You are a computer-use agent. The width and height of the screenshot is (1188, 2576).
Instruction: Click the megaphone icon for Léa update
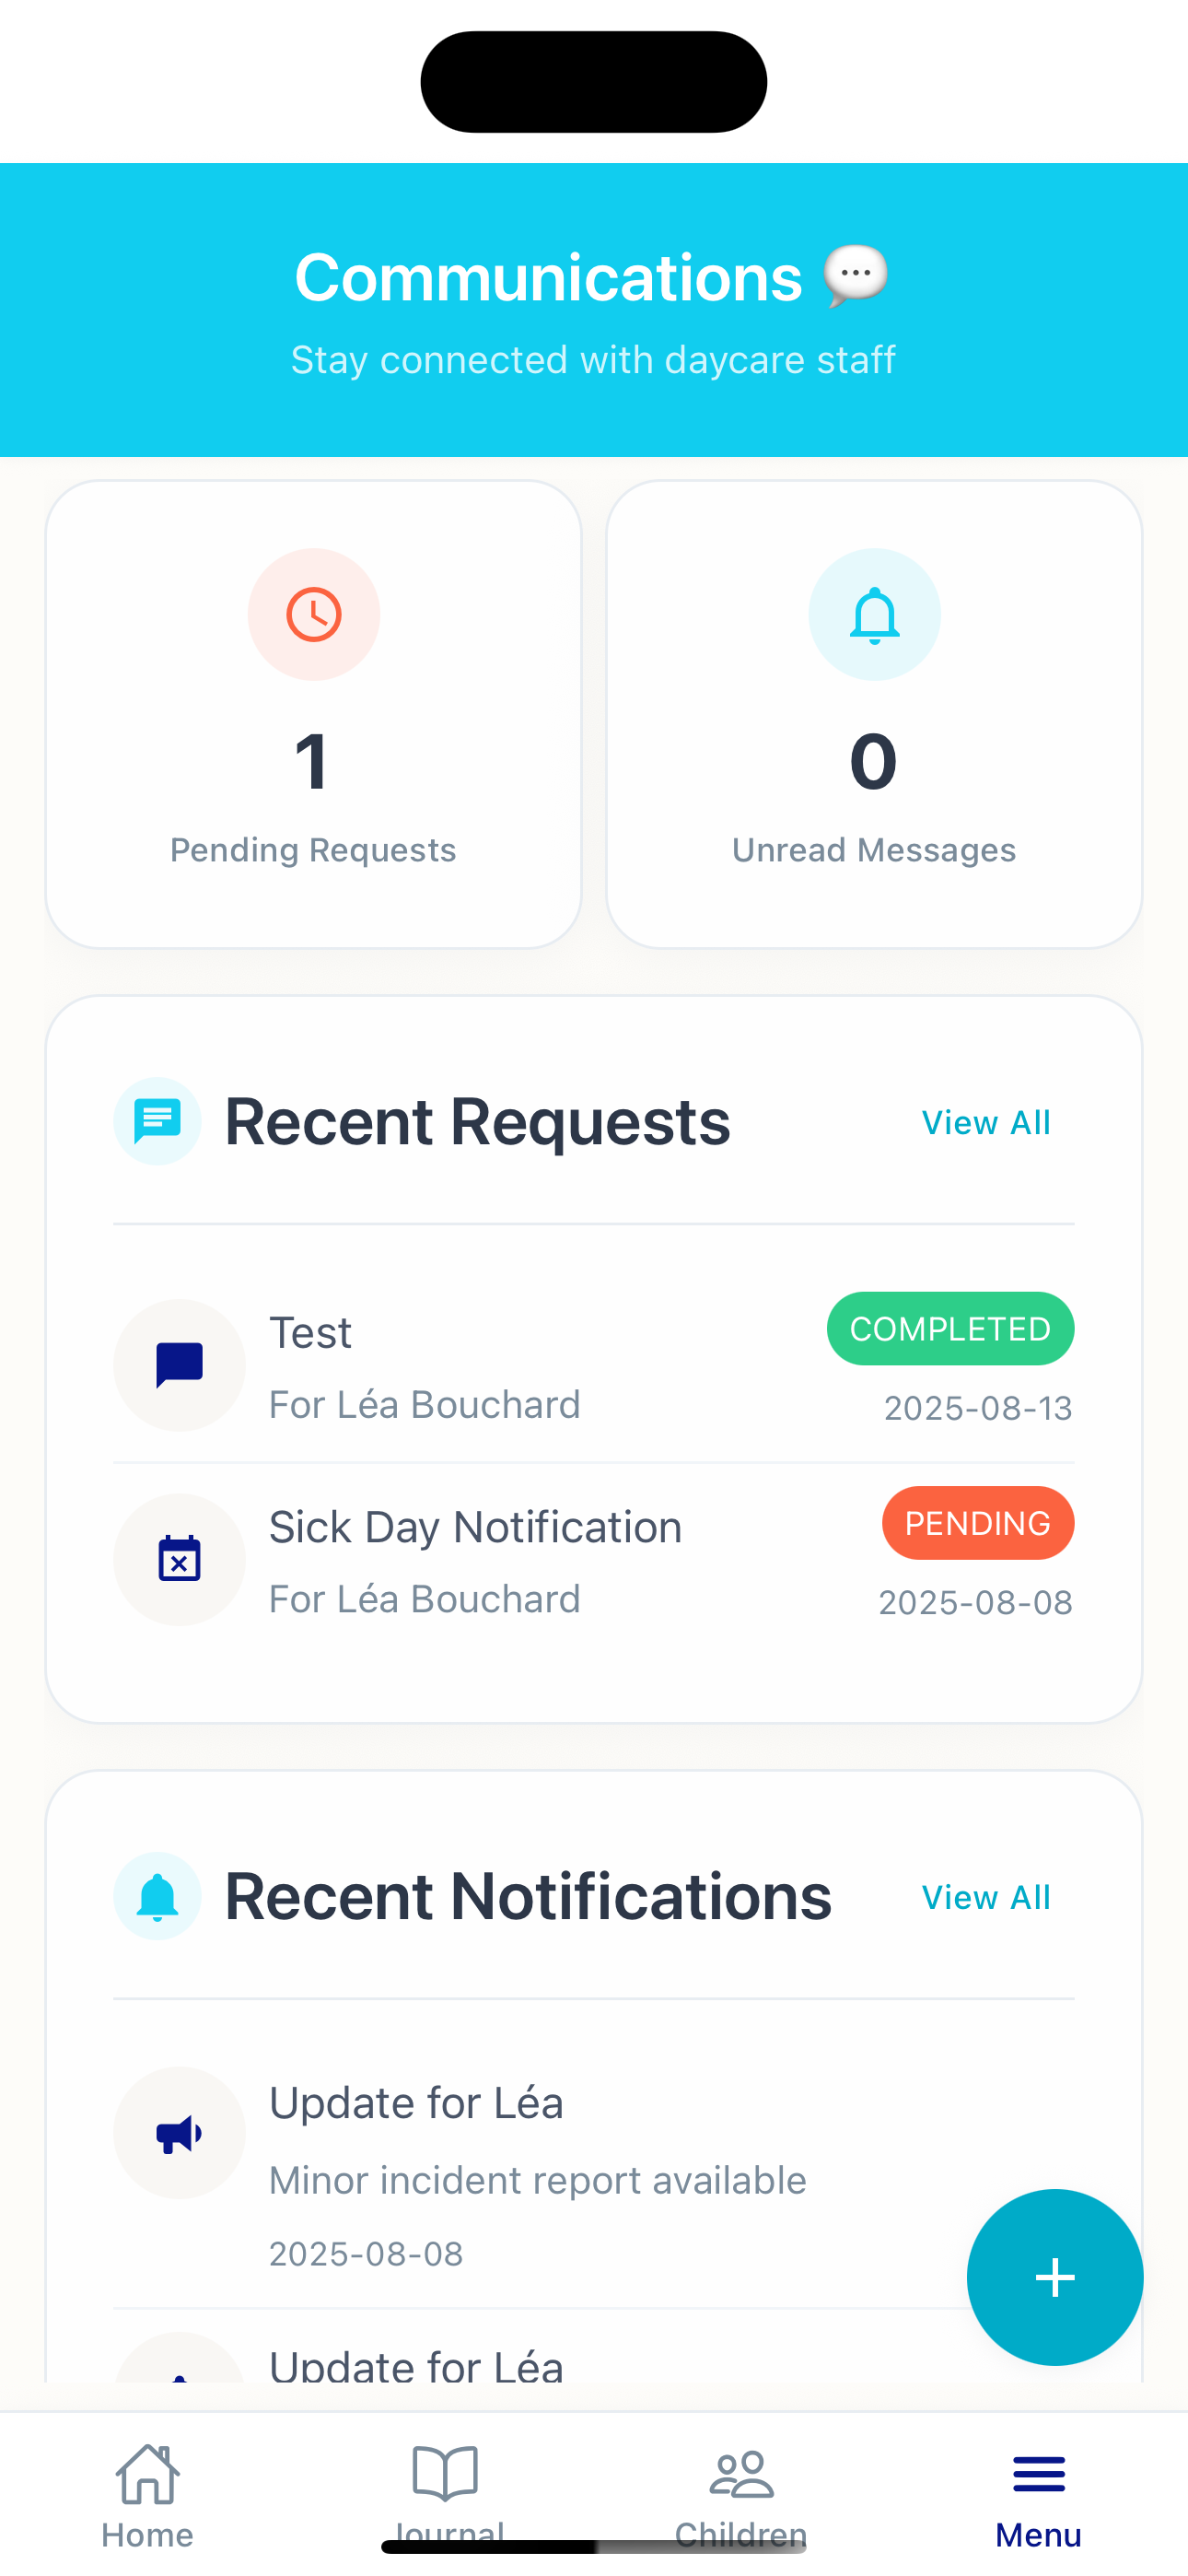[179, 2134]
